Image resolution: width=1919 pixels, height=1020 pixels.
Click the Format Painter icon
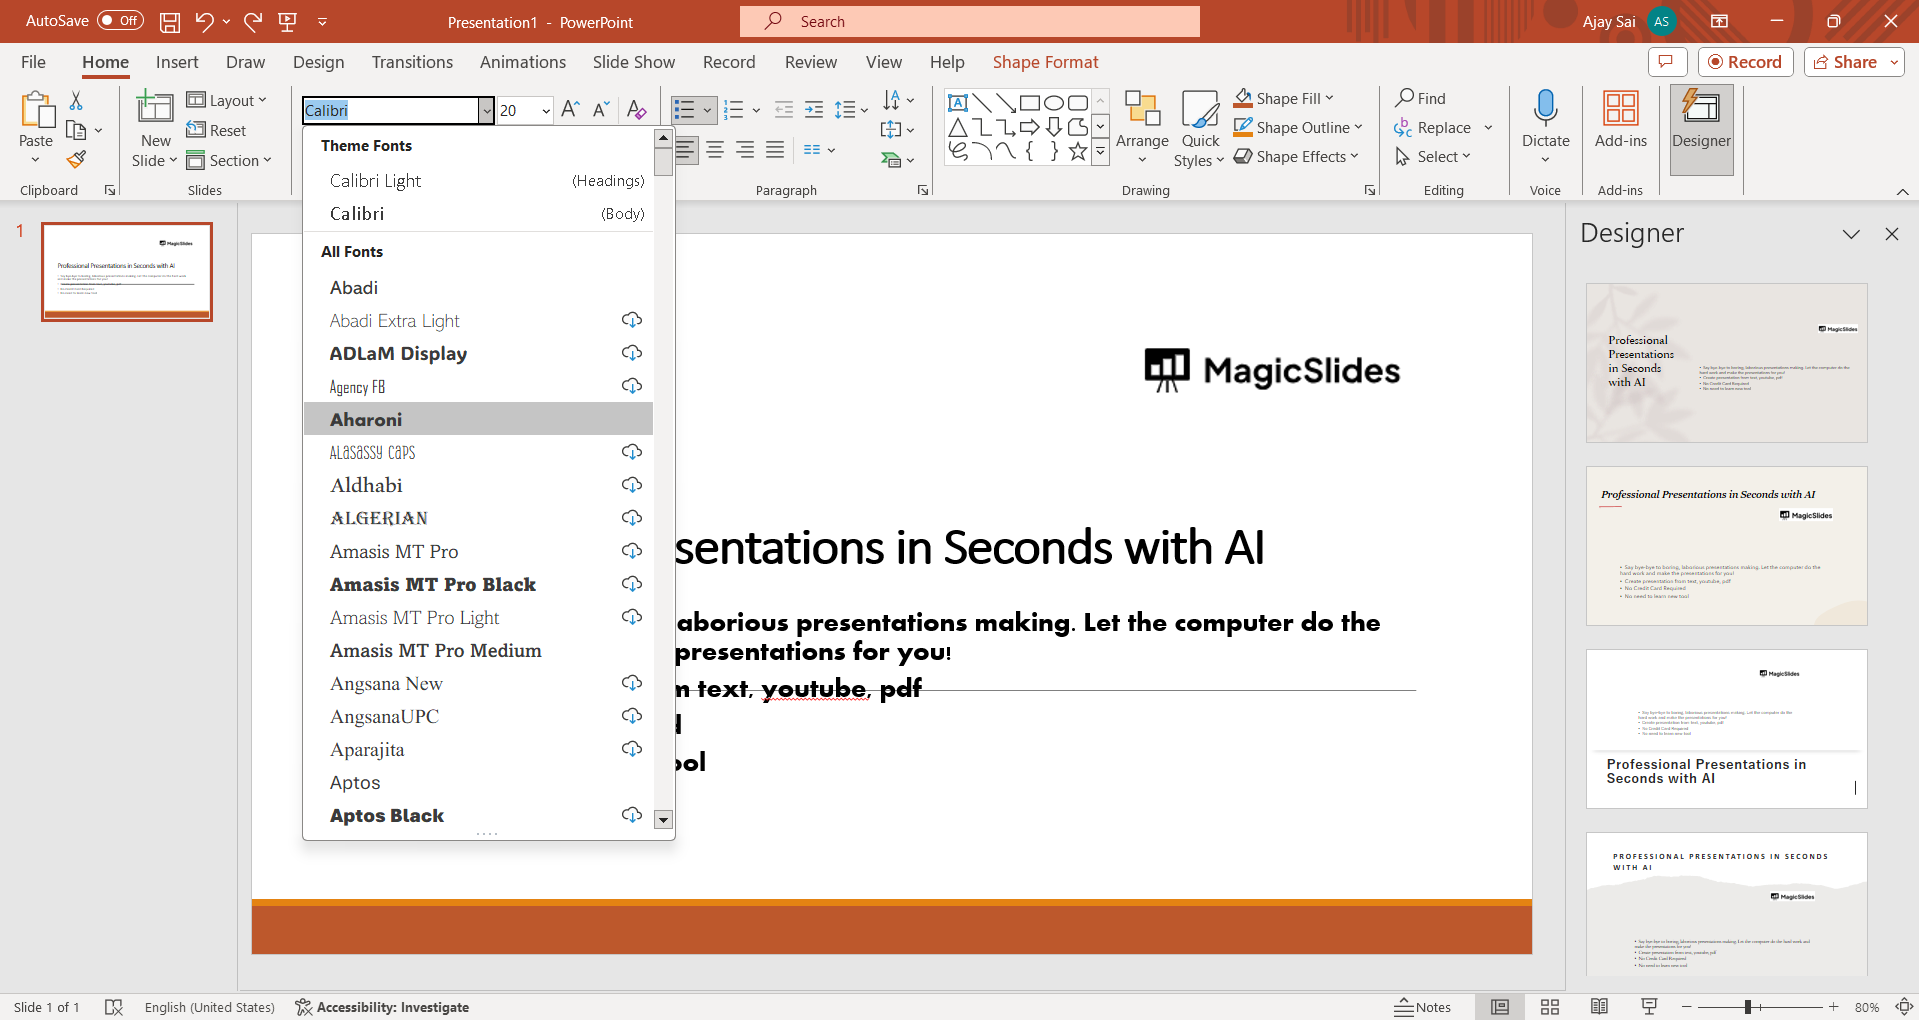(76, 160)
